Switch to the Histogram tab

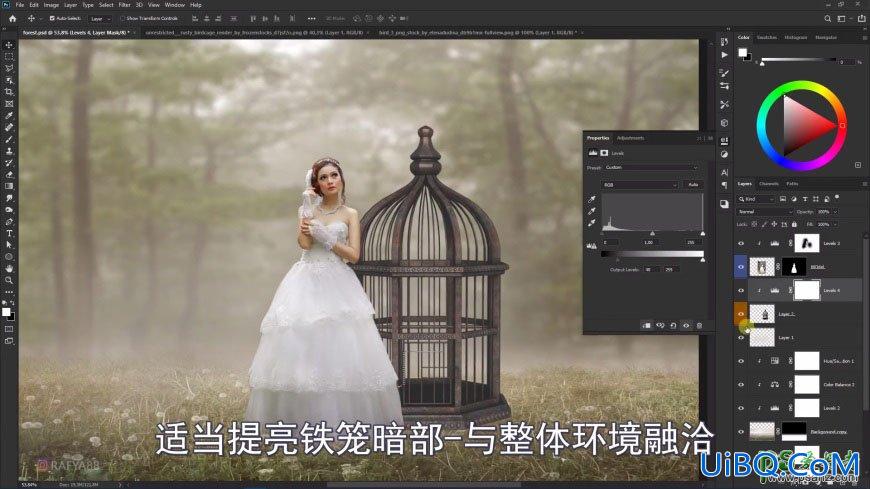coord(796,37)
